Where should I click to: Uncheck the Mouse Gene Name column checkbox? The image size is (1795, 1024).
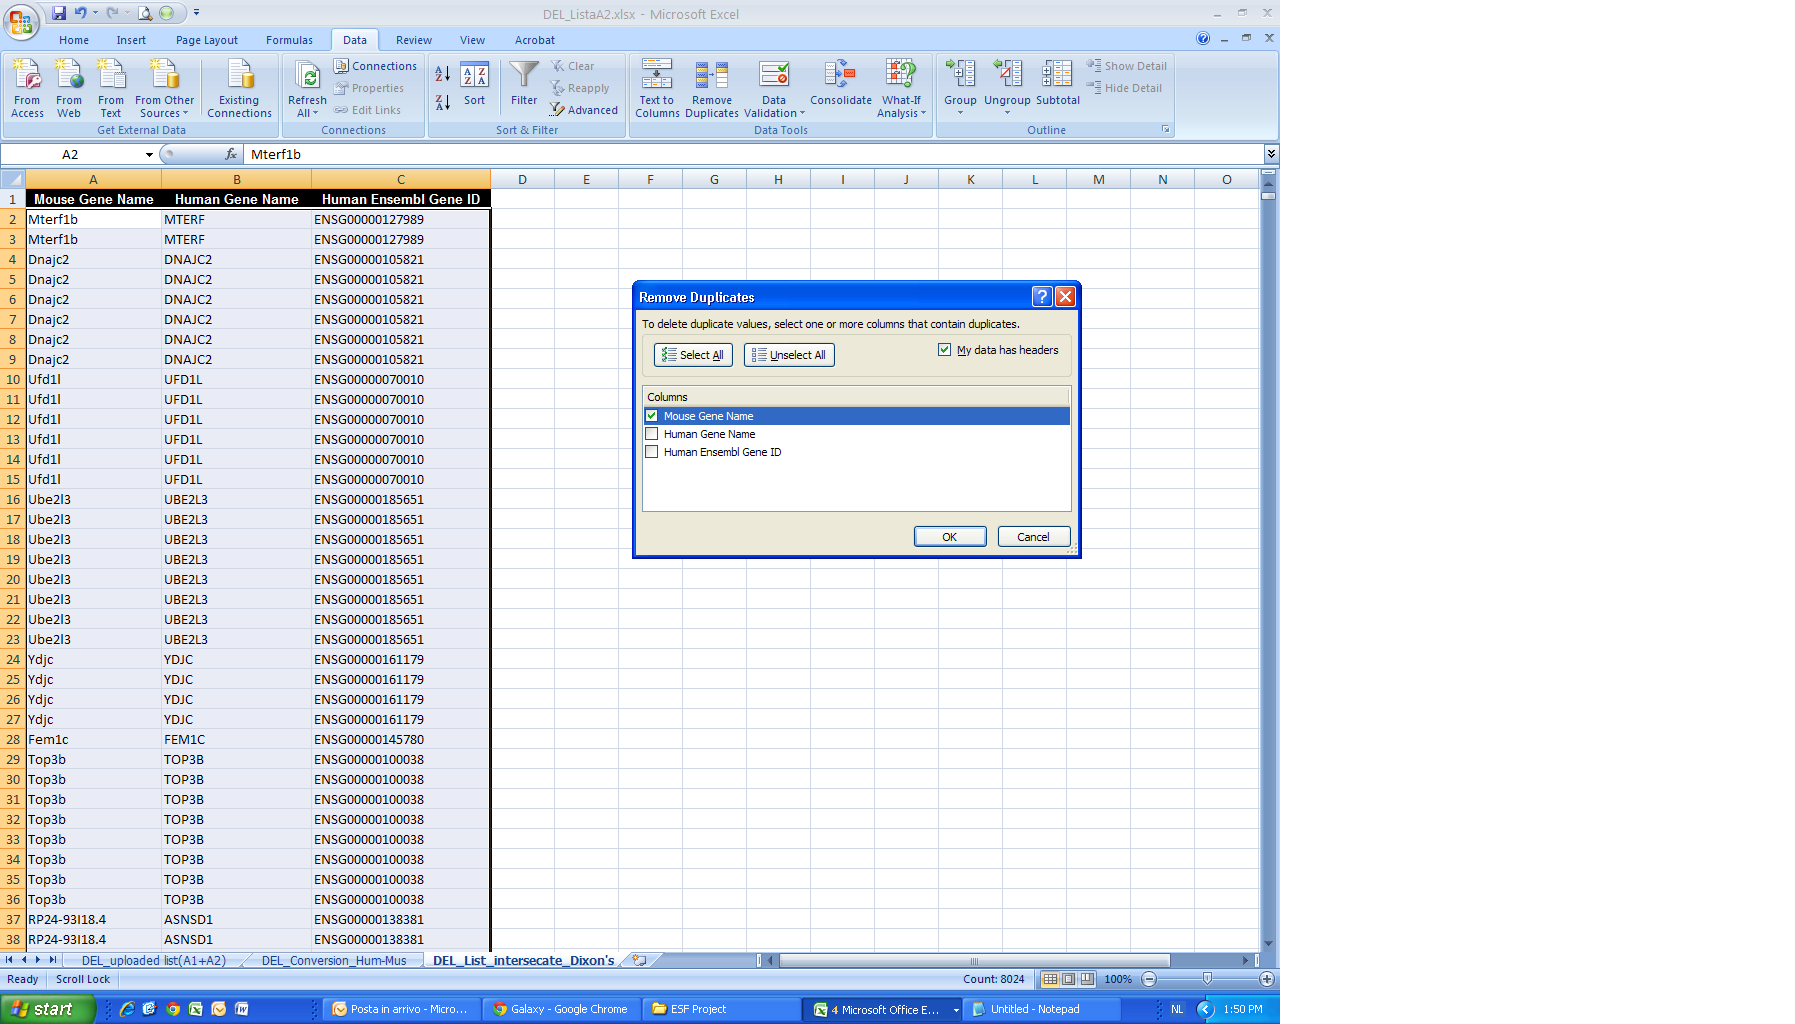pyautogui.click(x=652, y=416)
